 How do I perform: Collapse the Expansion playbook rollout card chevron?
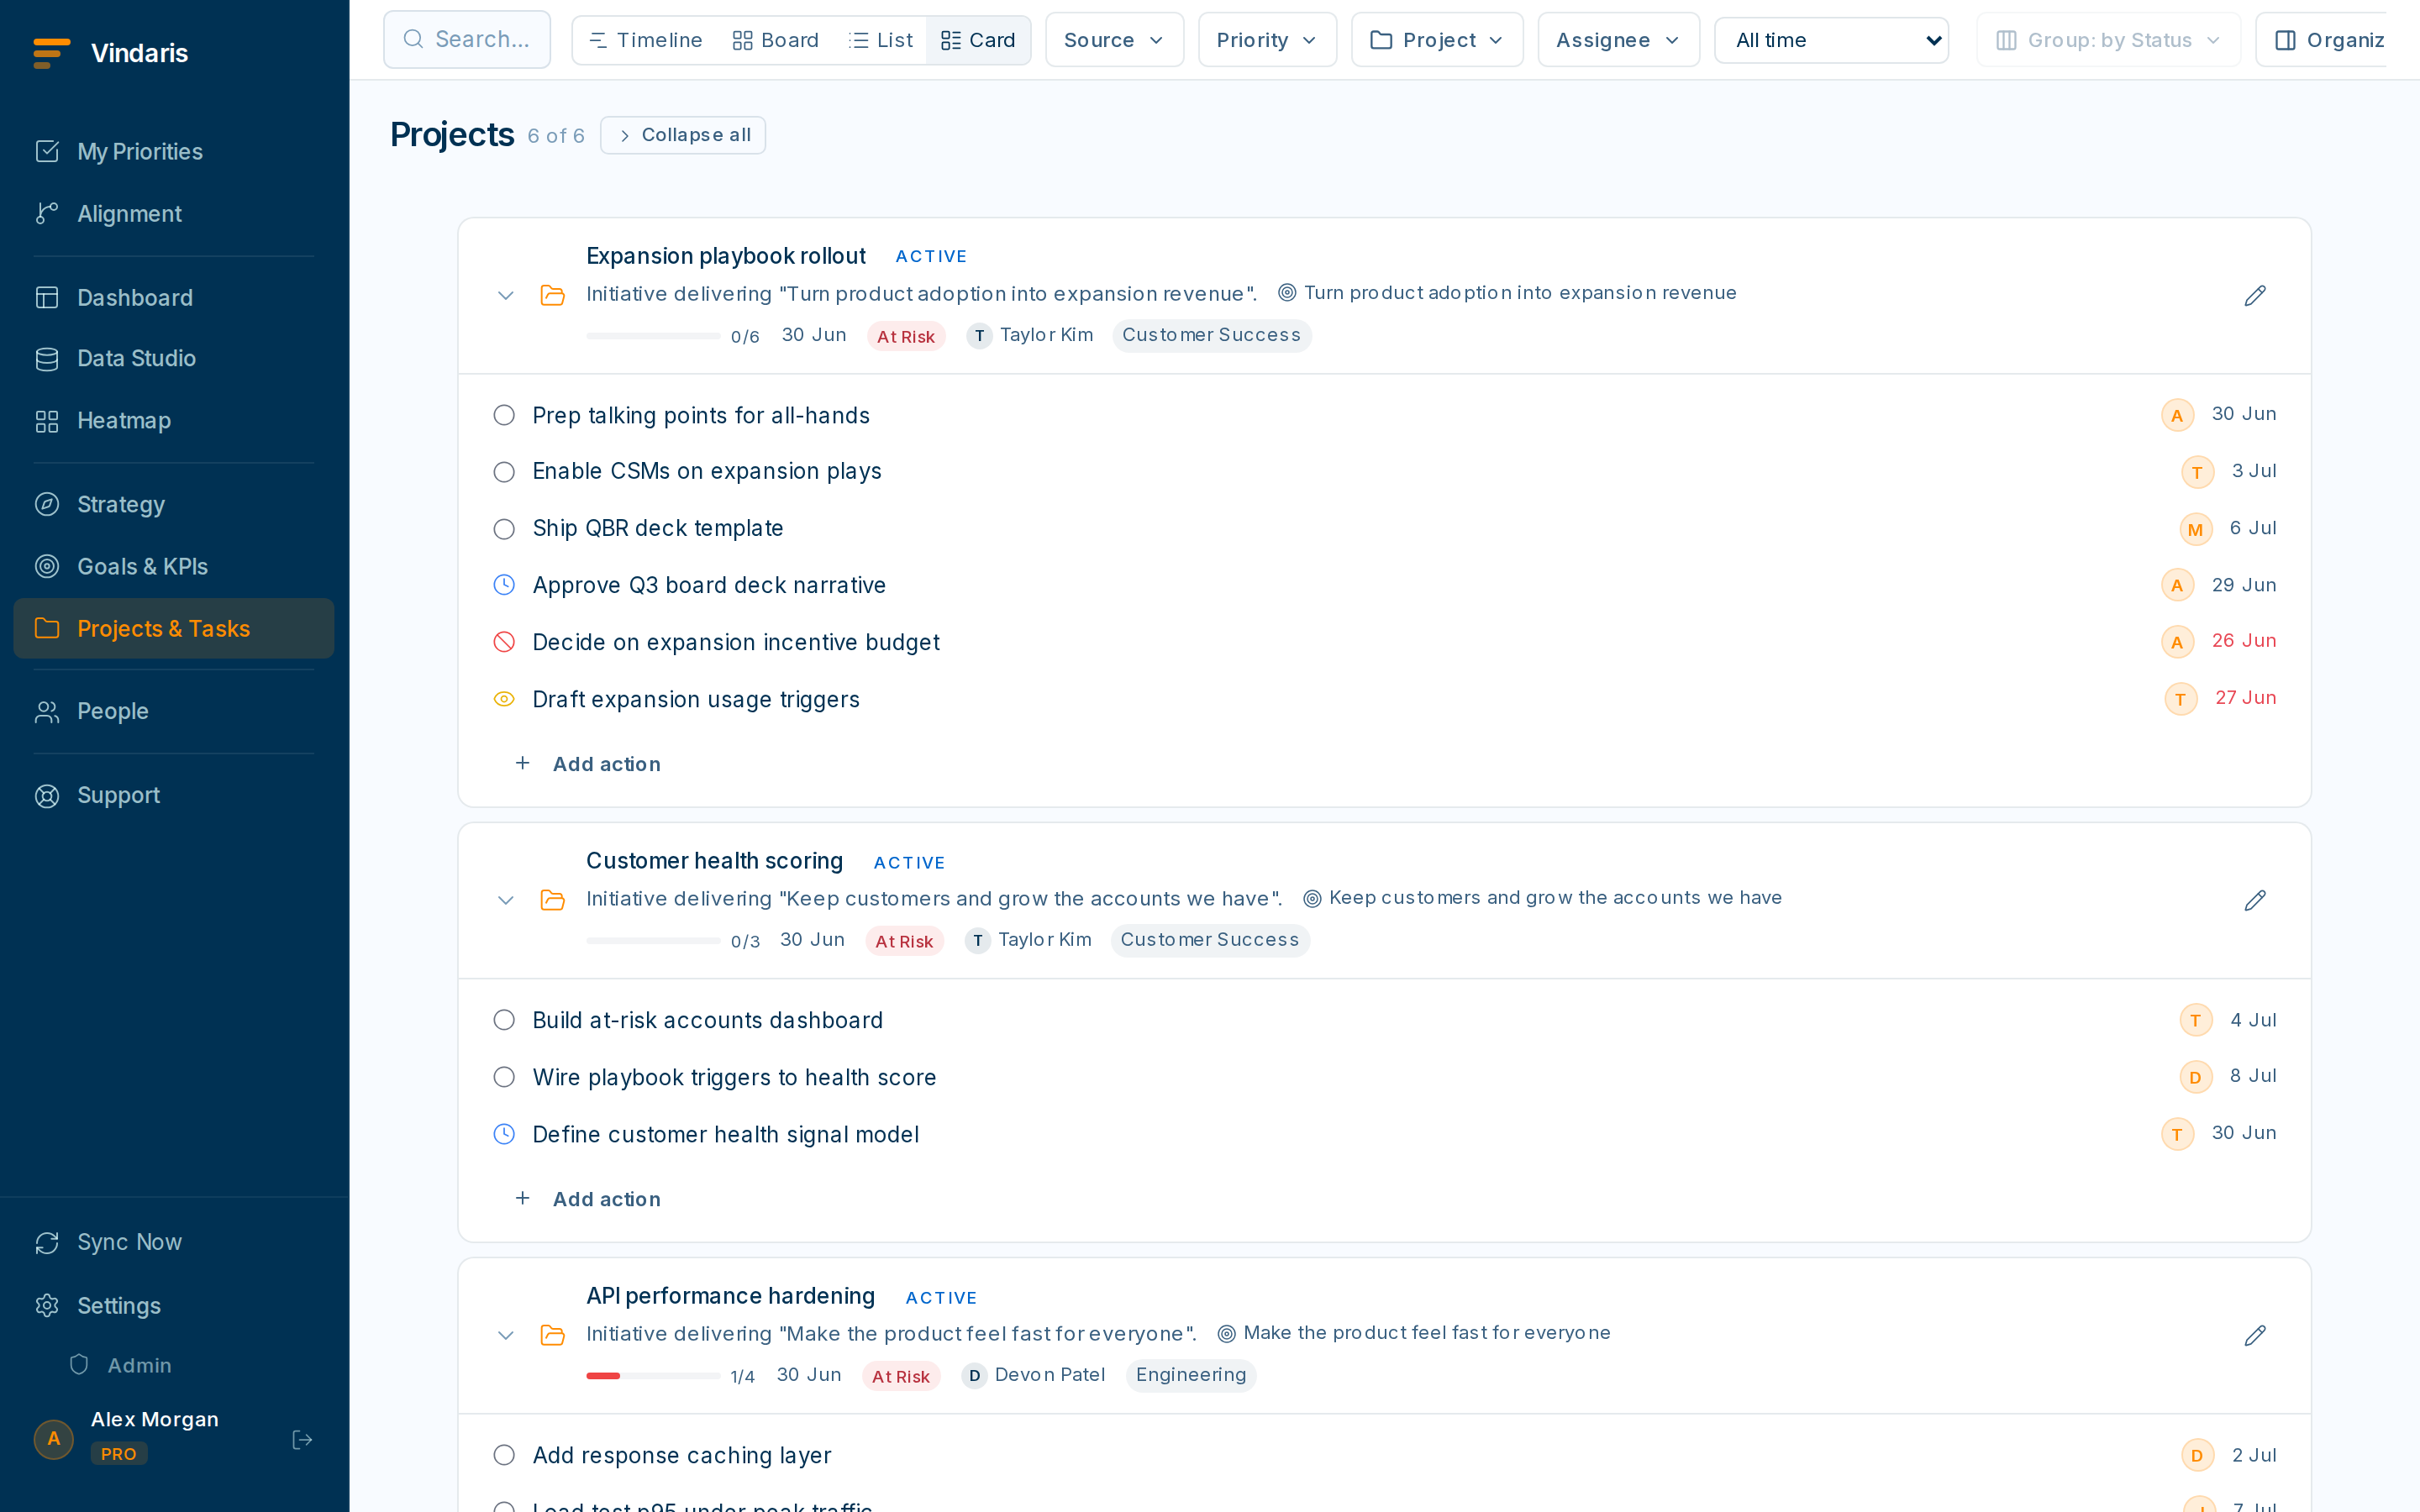pos(506,296)
